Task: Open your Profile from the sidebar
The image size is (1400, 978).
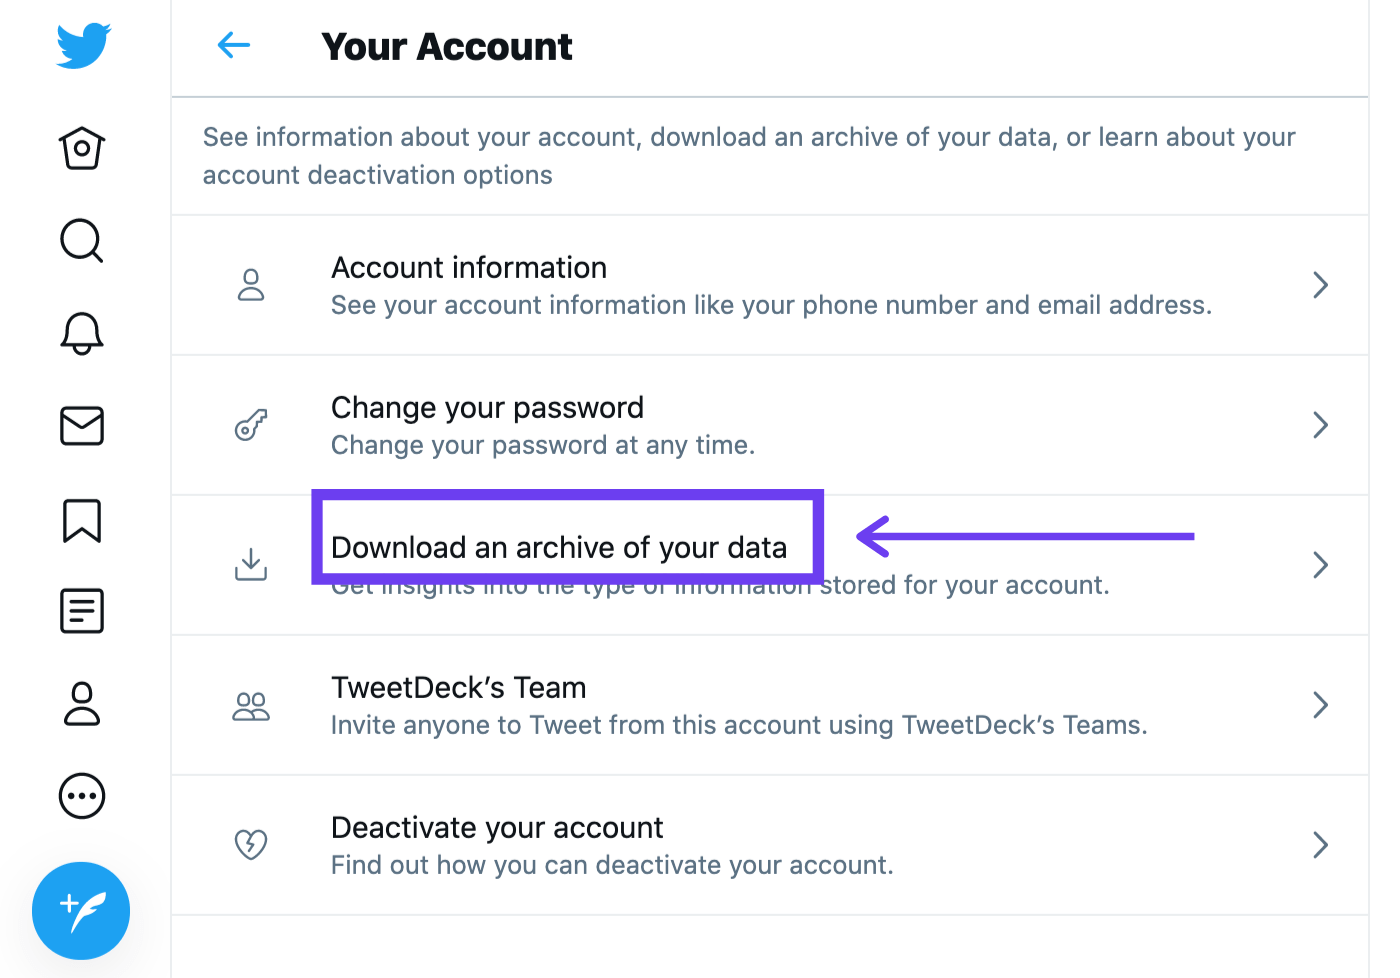Action: (81, 704)
